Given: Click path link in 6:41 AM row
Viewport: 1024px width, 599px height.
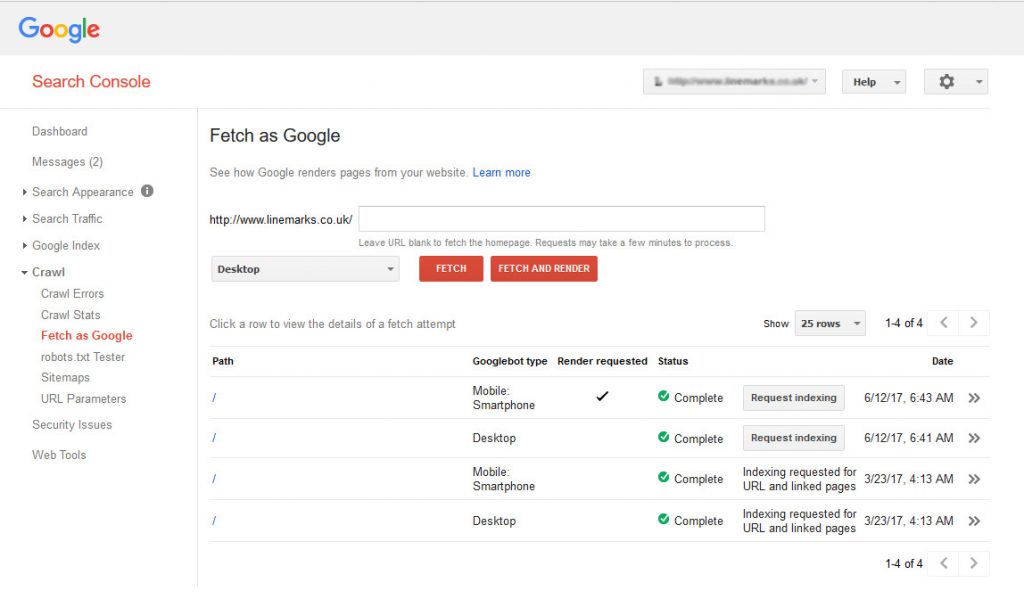Looking at the screenshot, I should click(x=214, y=438).
